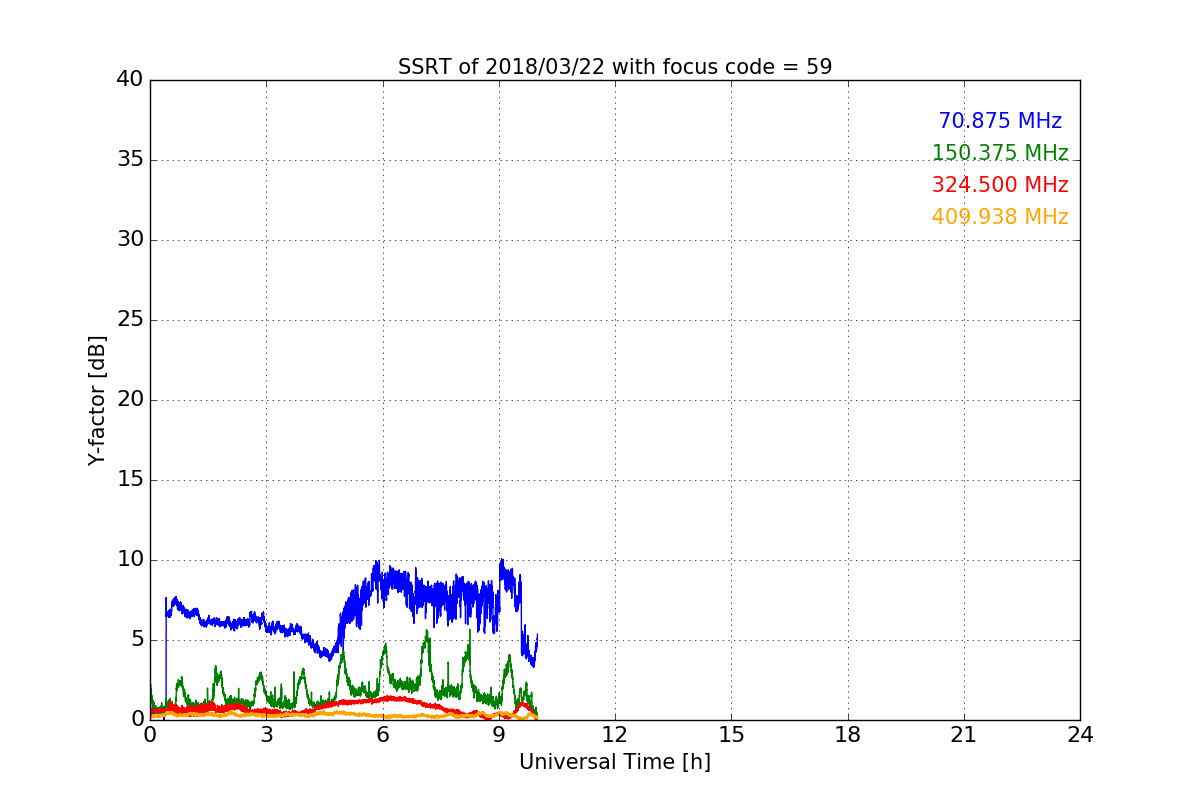This screenshot has width=1200, height=800.
Task: Click y-axis tick label 35
Action: pos(130,160)
